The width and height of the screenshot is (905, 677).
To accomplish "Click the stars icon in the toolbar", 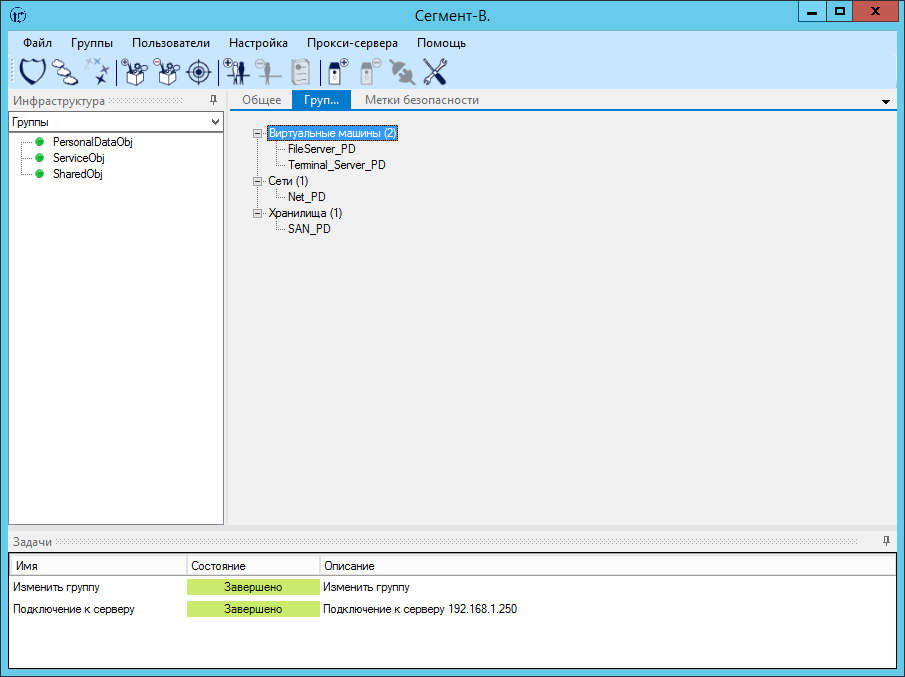I will 97,72.
